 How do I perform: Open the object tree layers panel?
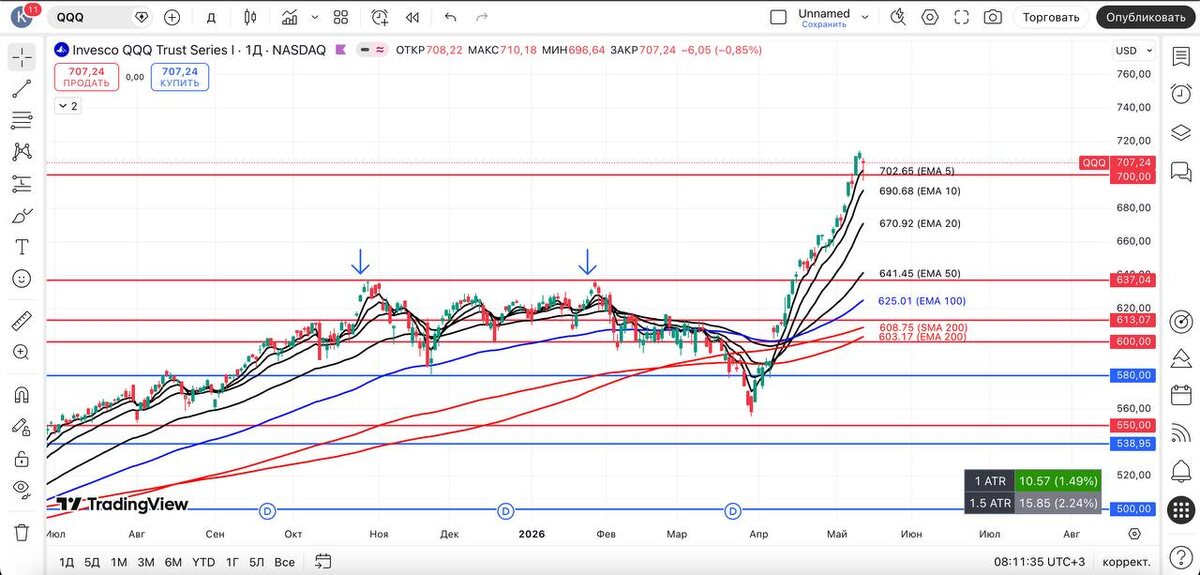click(x=1181, y=132)
